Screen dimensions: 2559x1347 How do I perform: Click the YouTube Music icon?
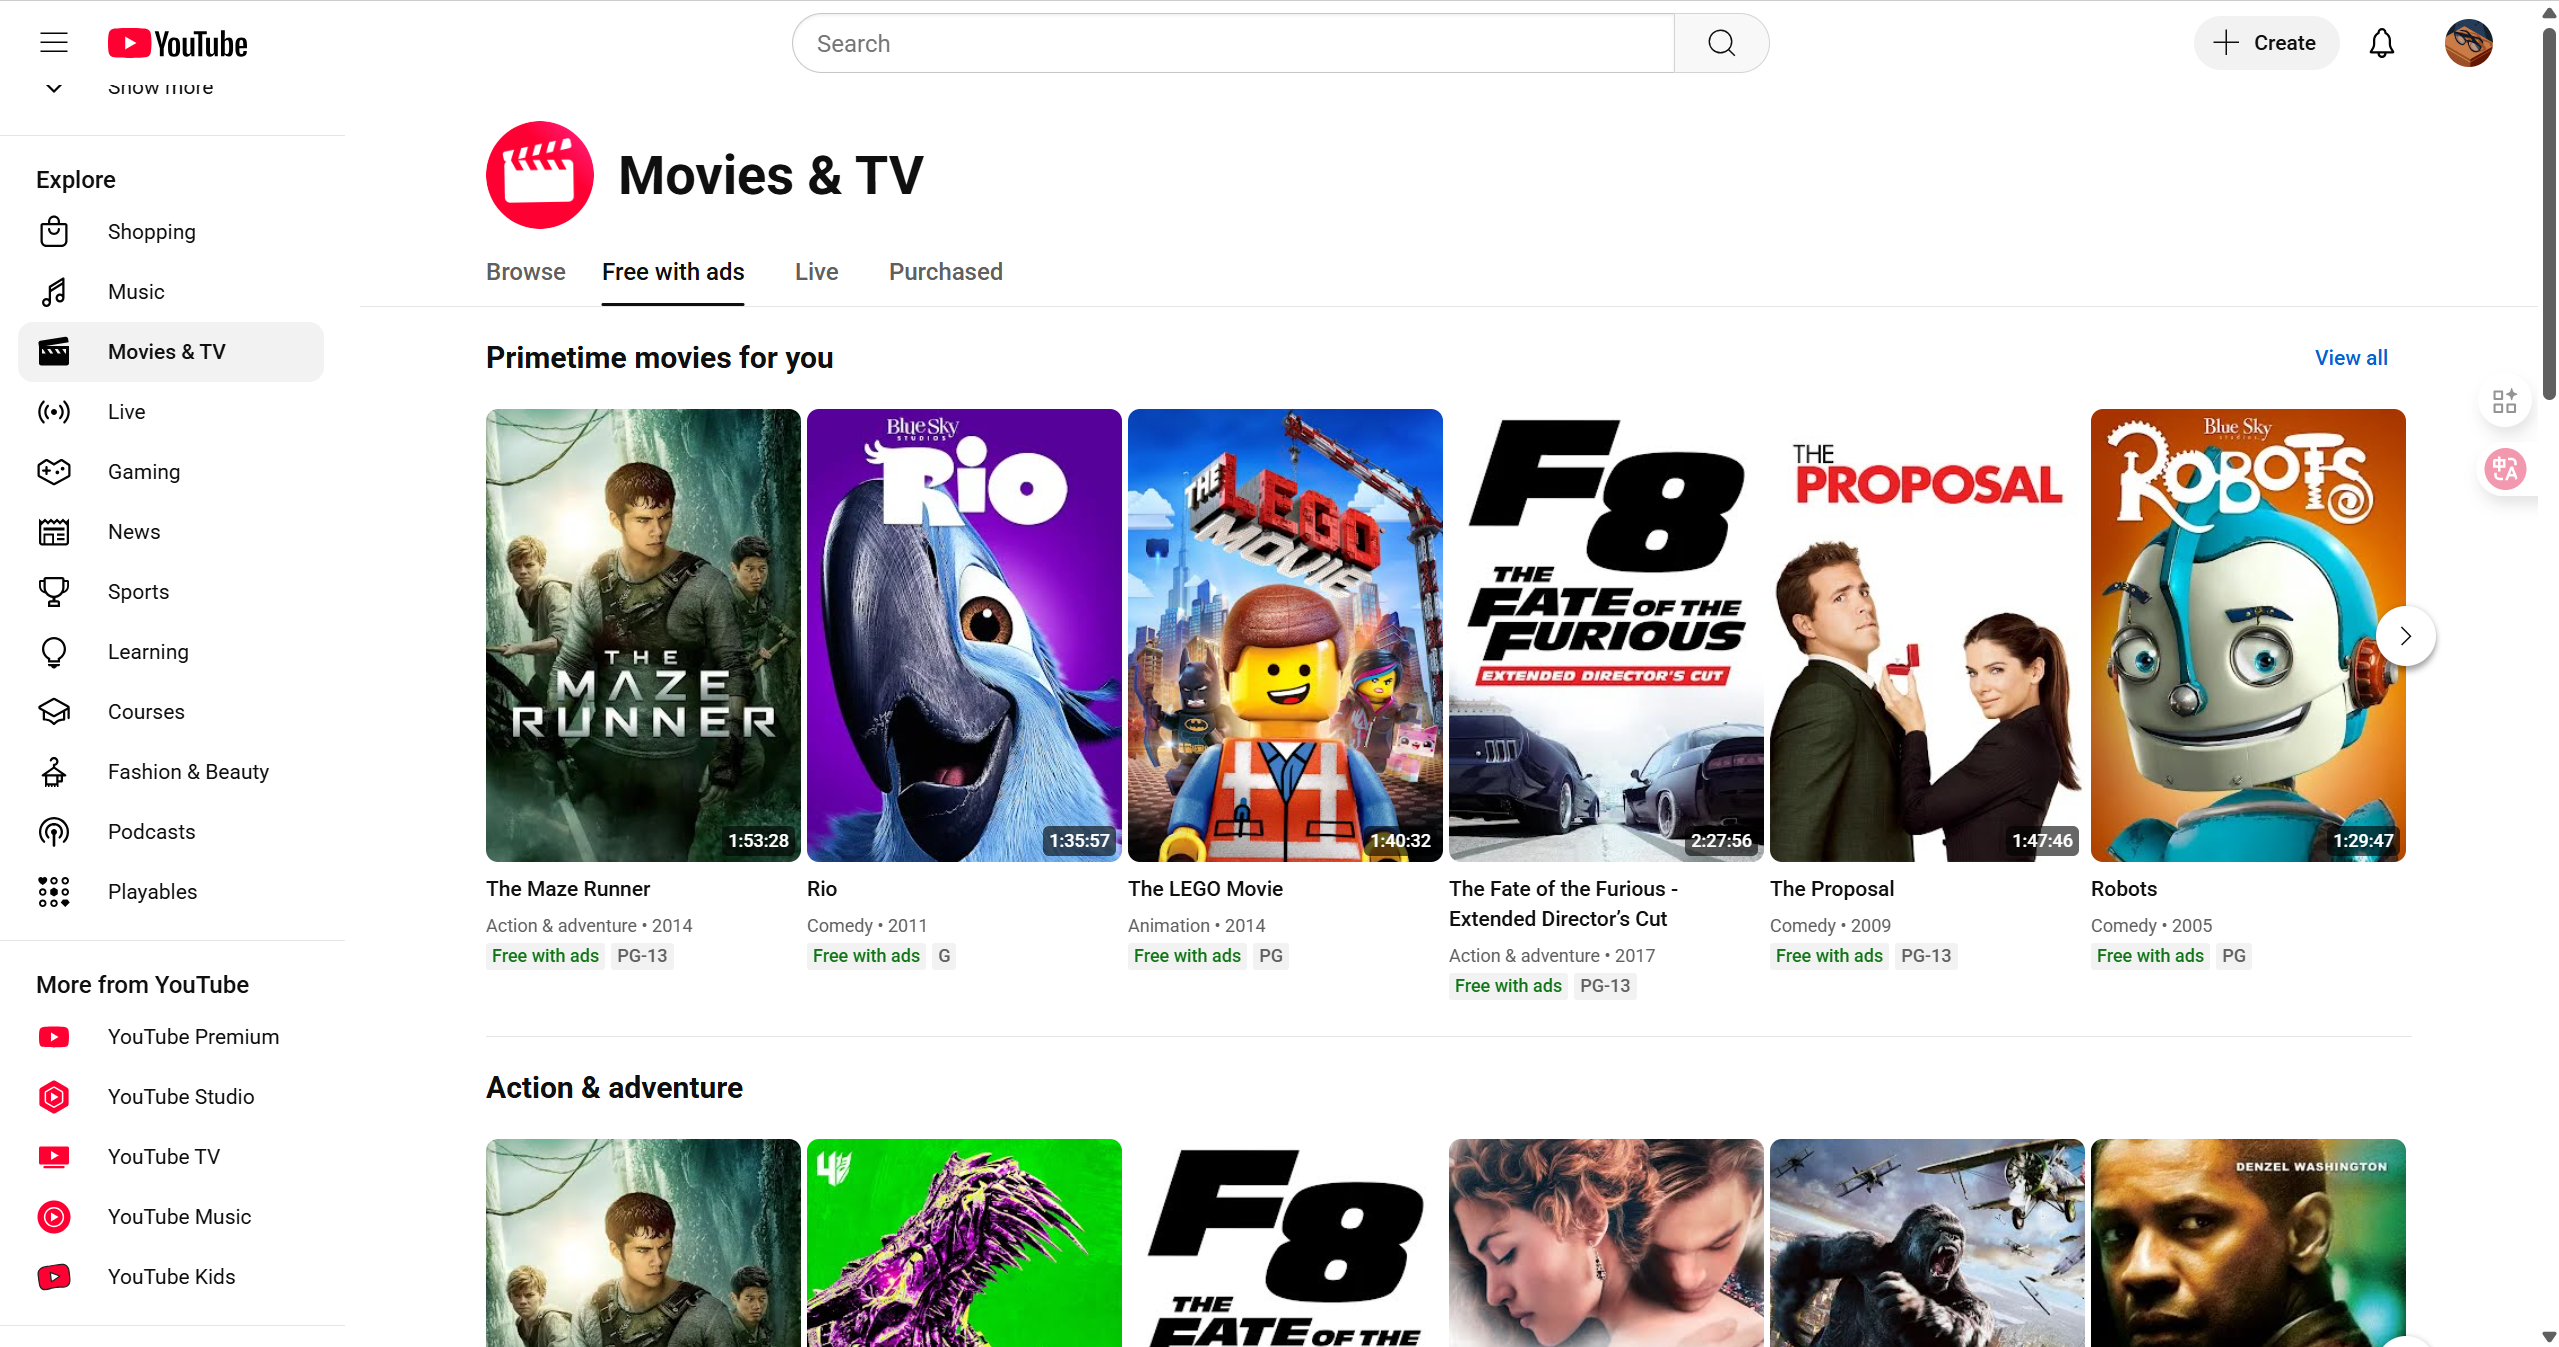[x=54, y=1217]
